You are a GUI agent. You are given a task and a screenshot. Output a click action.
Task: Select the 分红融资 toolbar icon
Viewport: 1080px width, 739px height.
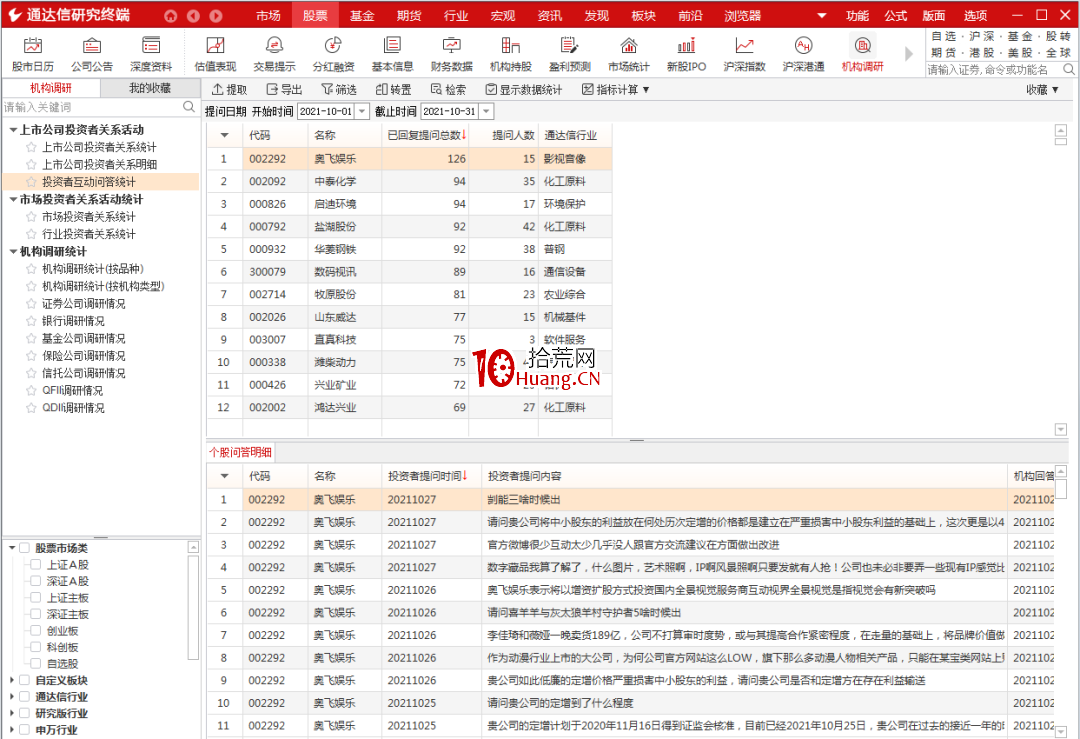tap(333, 46)
